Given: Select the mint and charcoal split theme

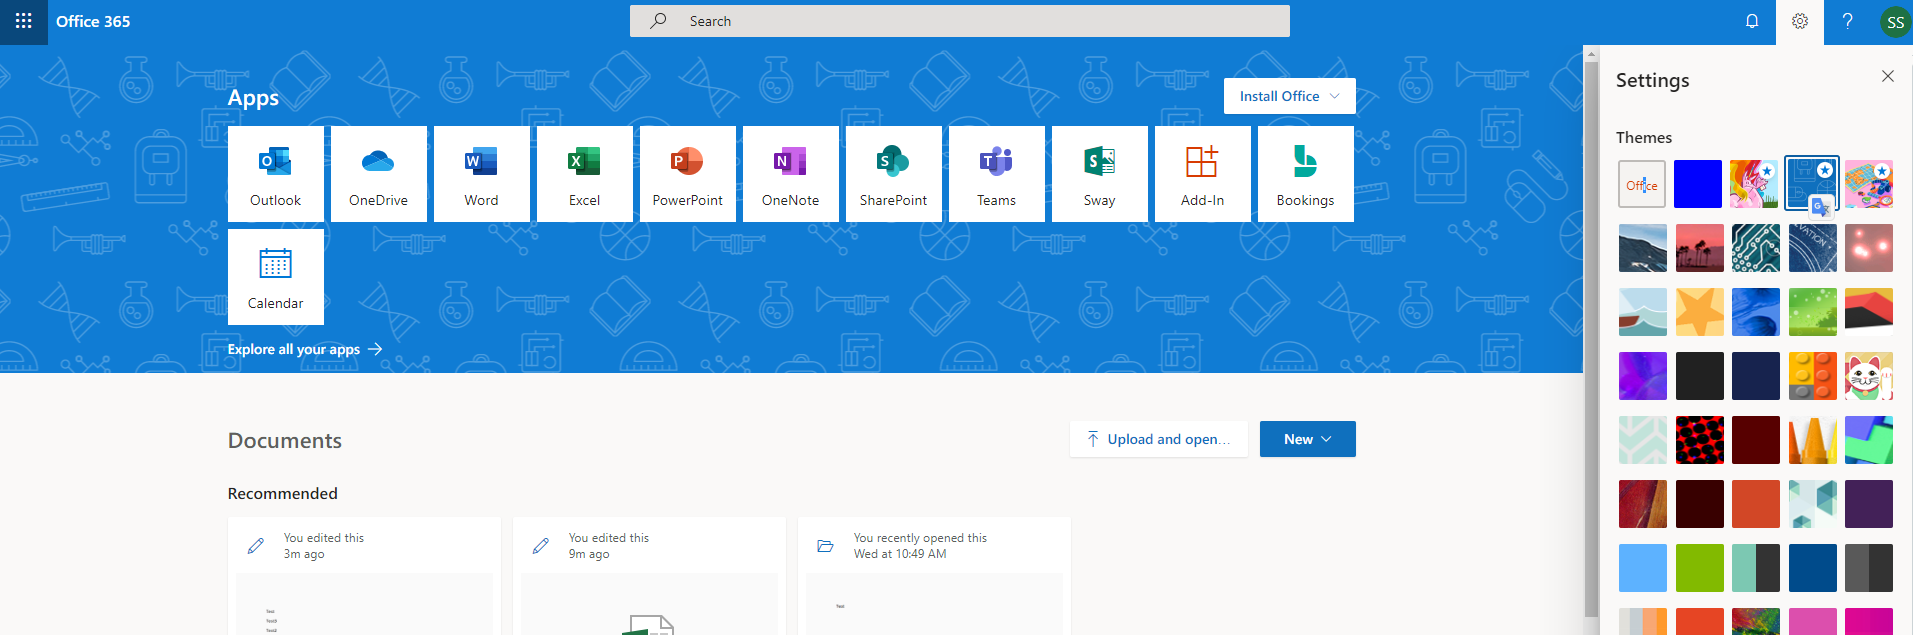Looking at the screenshot, I should (1755, 568).
